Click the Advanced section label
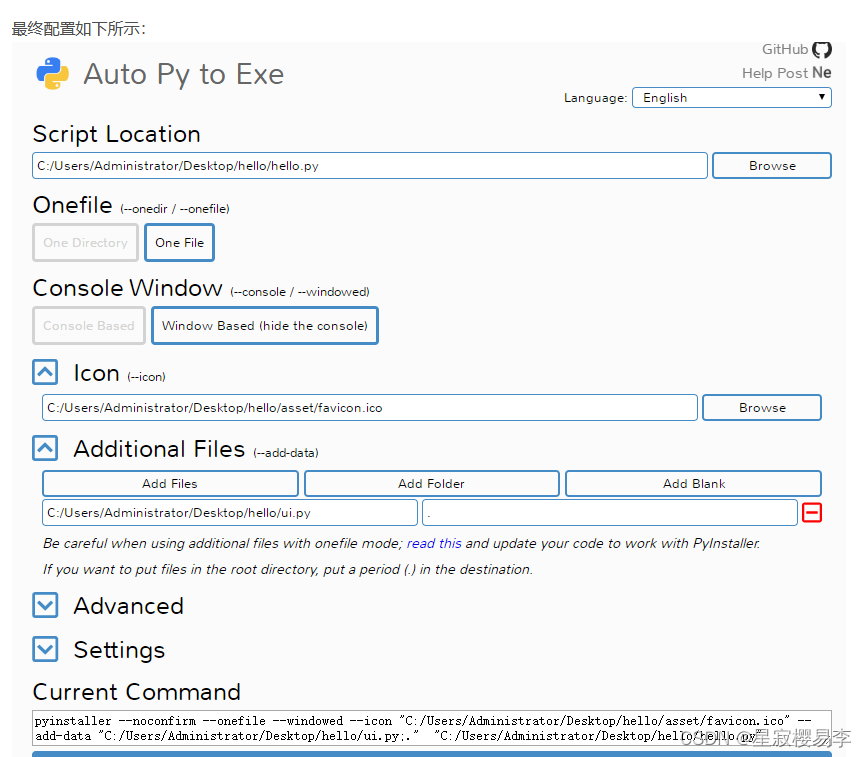The height and width of the screenshot is (757, 866). [x=129, y=606]
